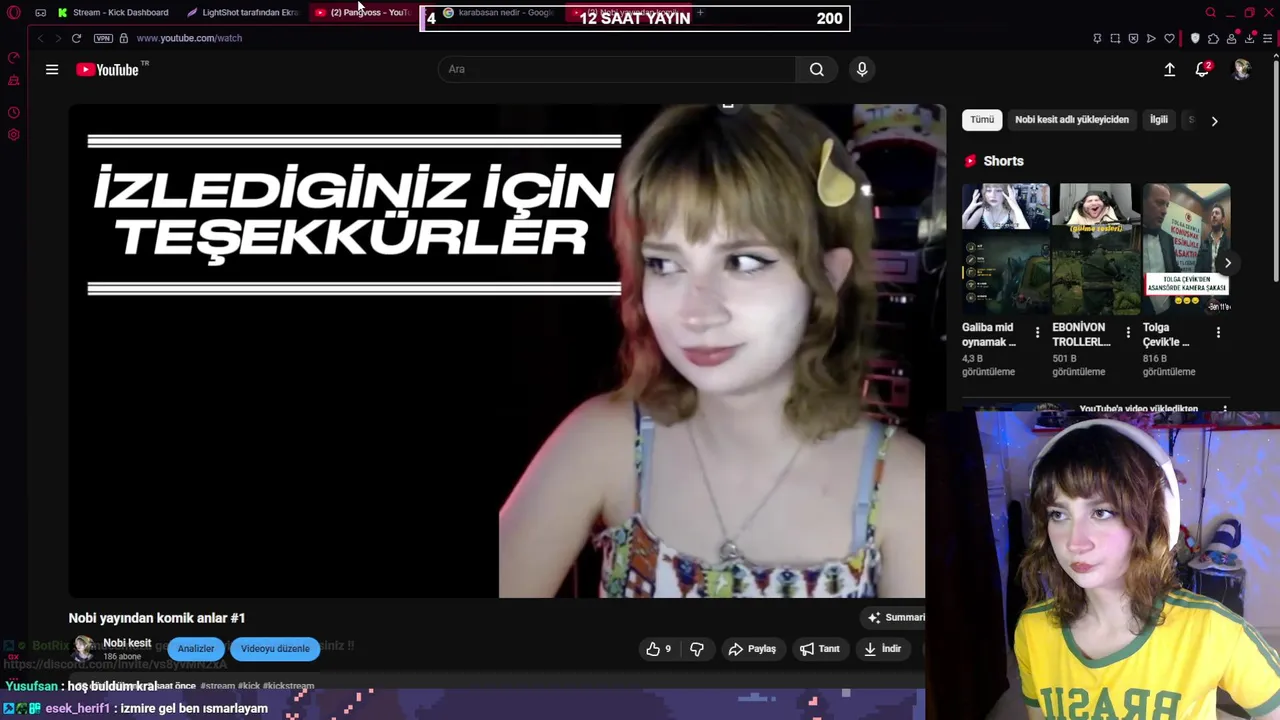Open the ad blocker shield icon
1280x720 pixels.
1133,38
